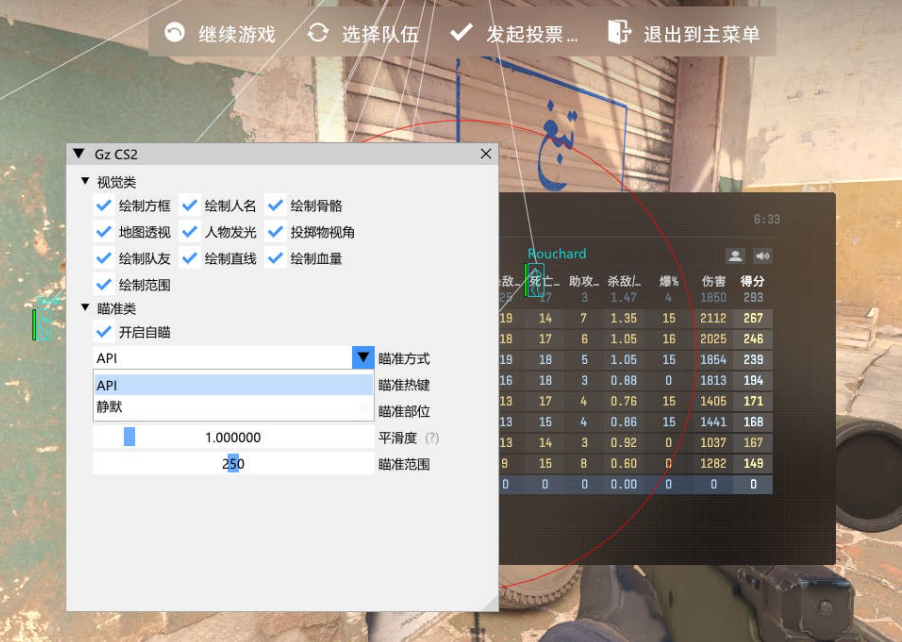The image size is (902, 642).
Task: Click the player profile icon on the scoreboard
Action: click(735, 256)
